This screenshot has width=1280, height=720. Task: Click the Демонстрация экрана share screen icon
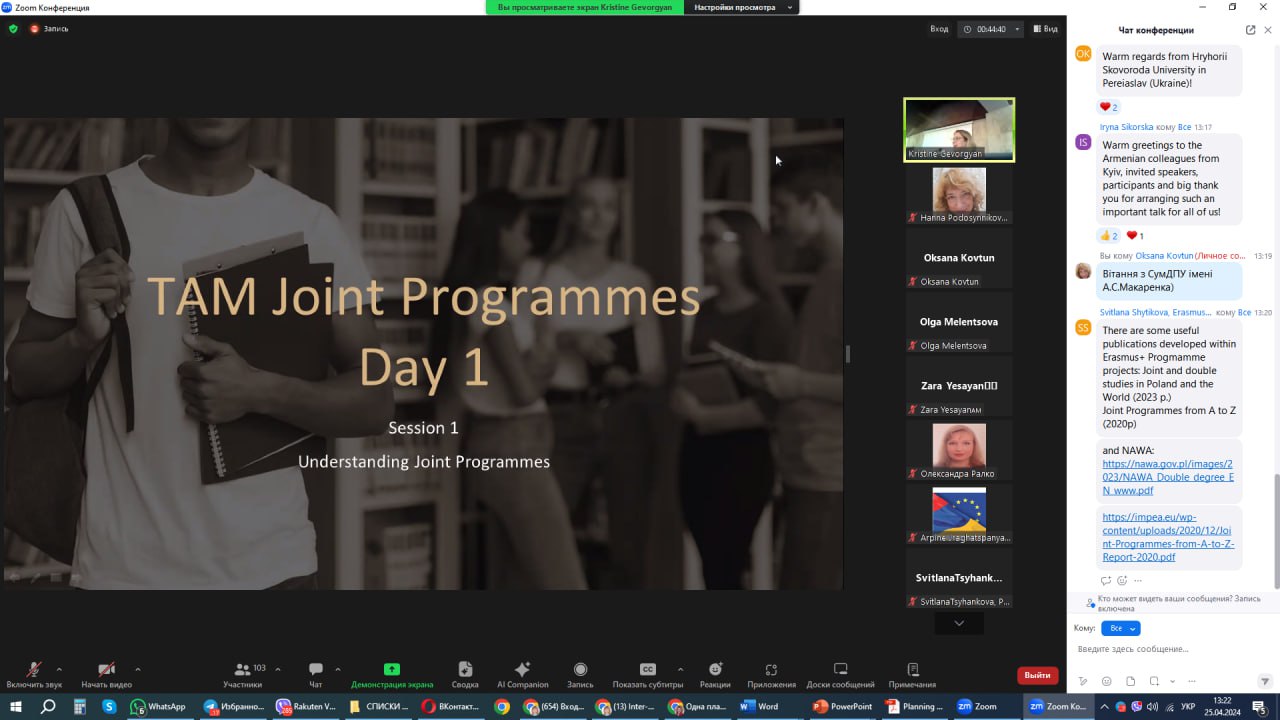(x=392, y=670)
